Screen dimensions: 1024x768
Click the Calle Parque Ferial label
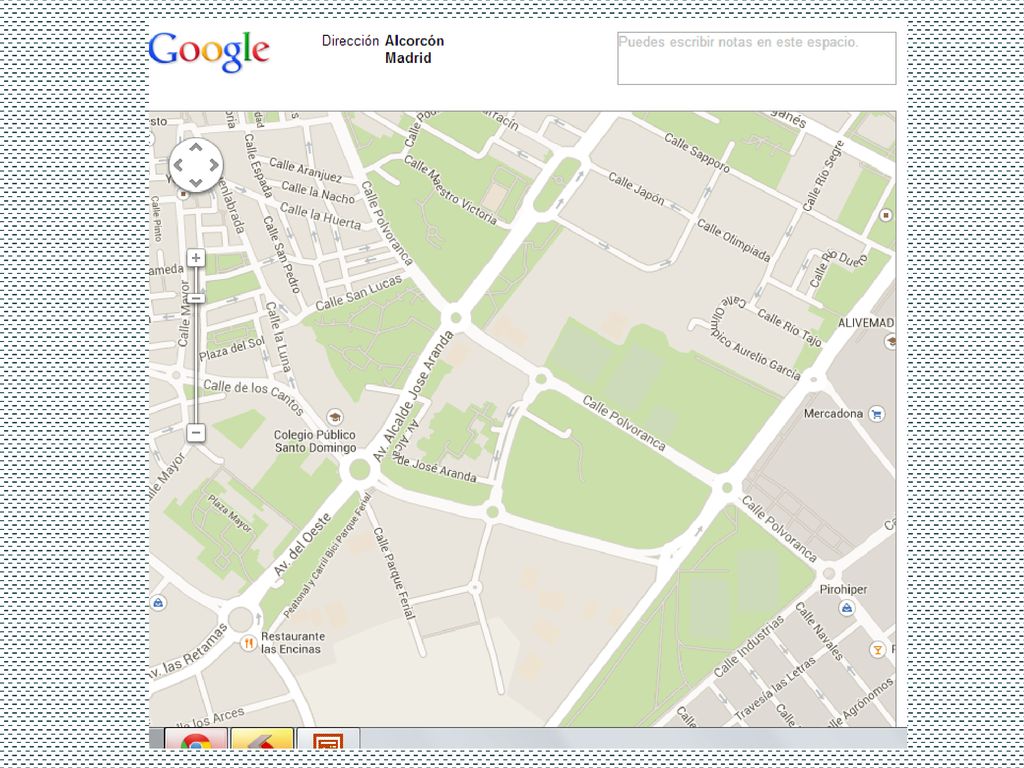click(x=394, y=573)
